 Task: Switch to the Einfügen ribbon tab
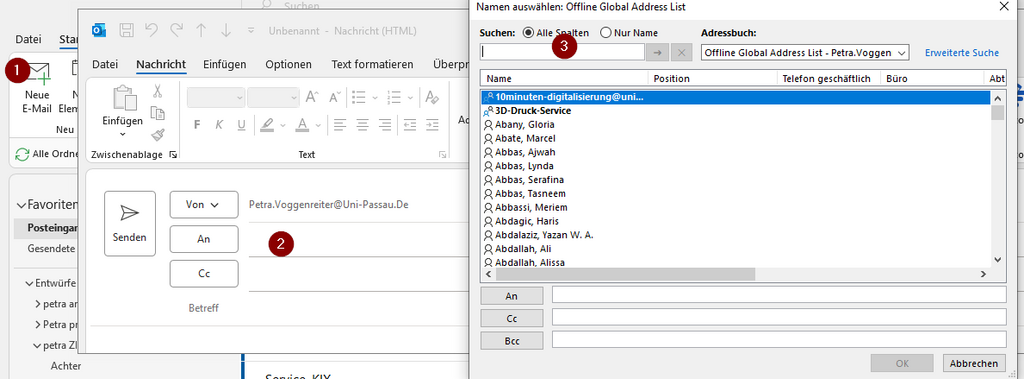click(225, 64)
